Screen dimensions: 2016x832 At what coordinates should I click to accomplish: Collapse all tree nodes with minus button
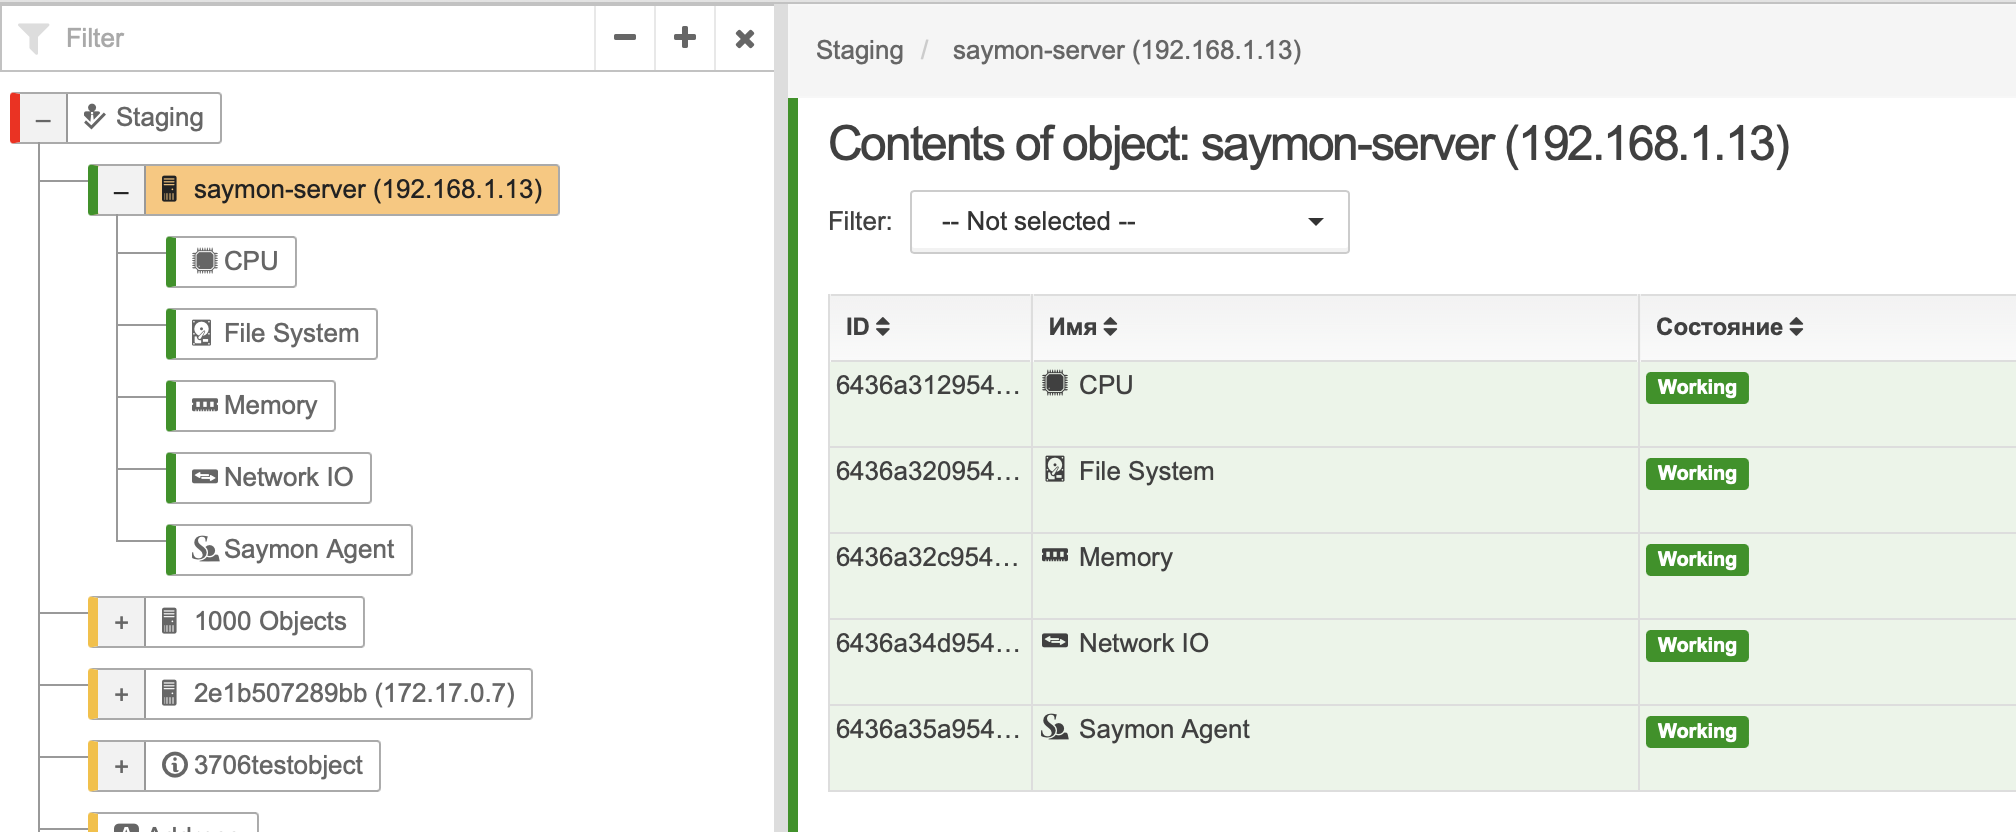click(x=625, y=38)
